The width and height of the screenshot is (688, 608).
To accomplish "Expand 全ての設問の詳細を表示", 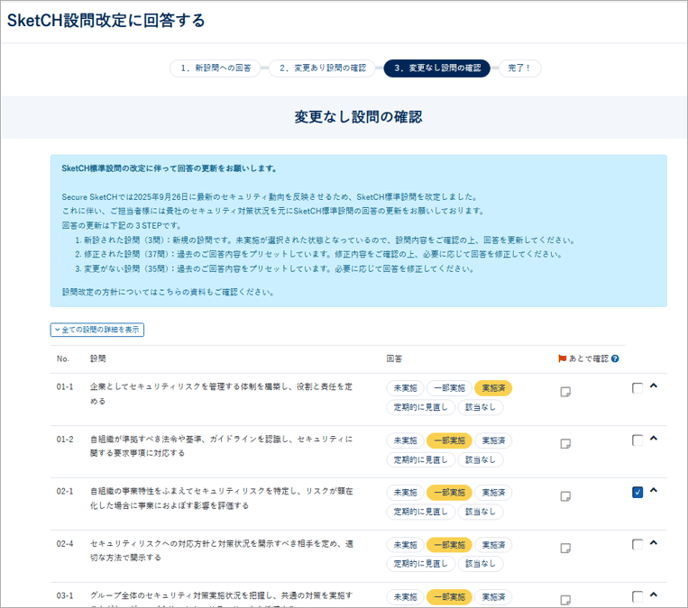I will [x=97, y=330].
